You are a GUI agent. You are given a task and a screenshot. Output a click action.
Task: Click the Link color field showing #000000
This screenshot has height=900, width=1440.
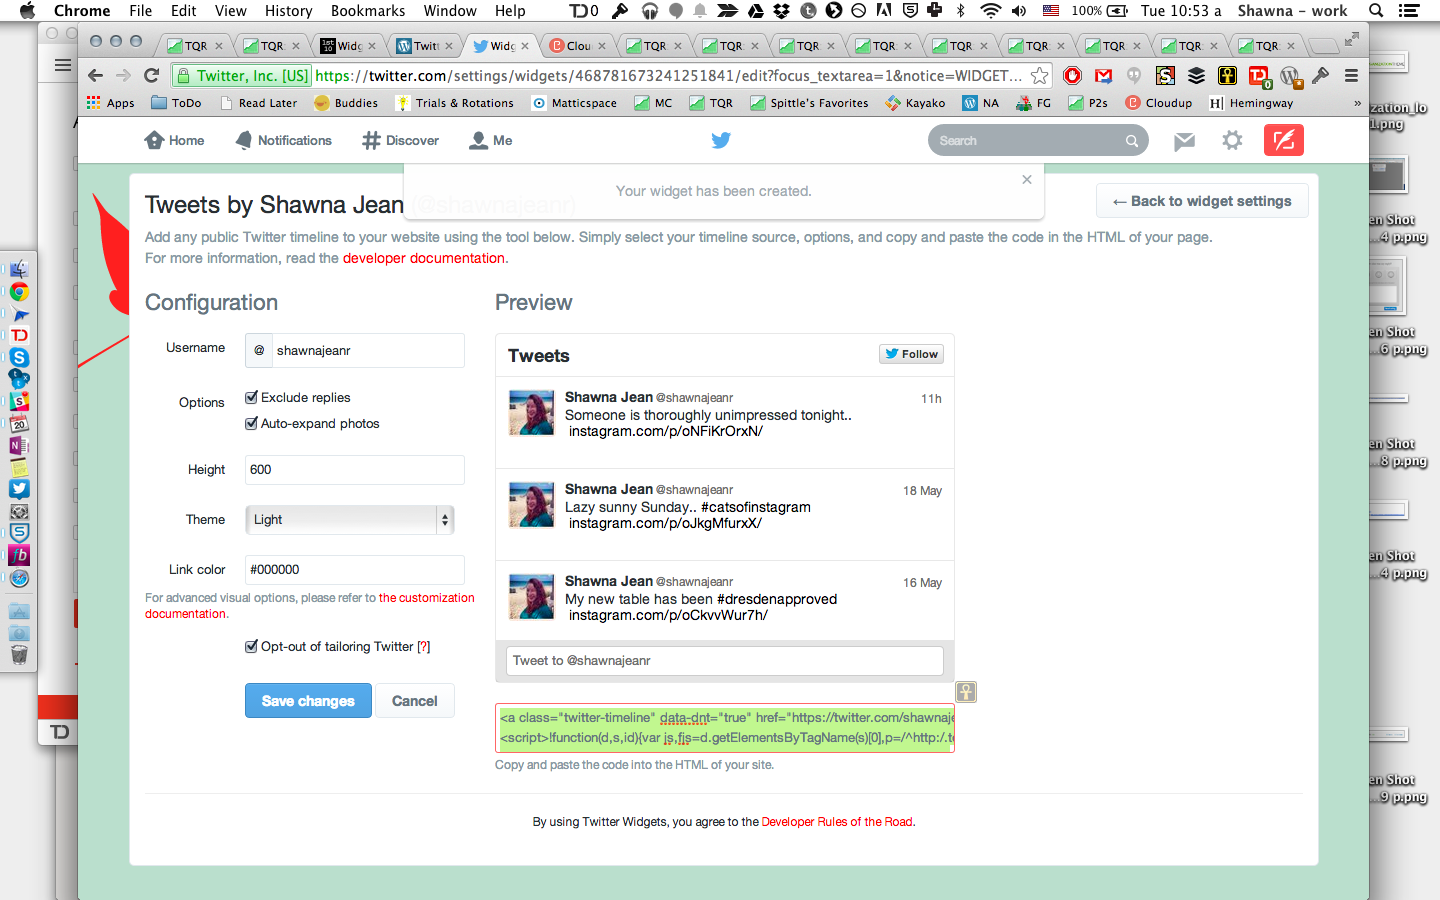pos(354,569)
